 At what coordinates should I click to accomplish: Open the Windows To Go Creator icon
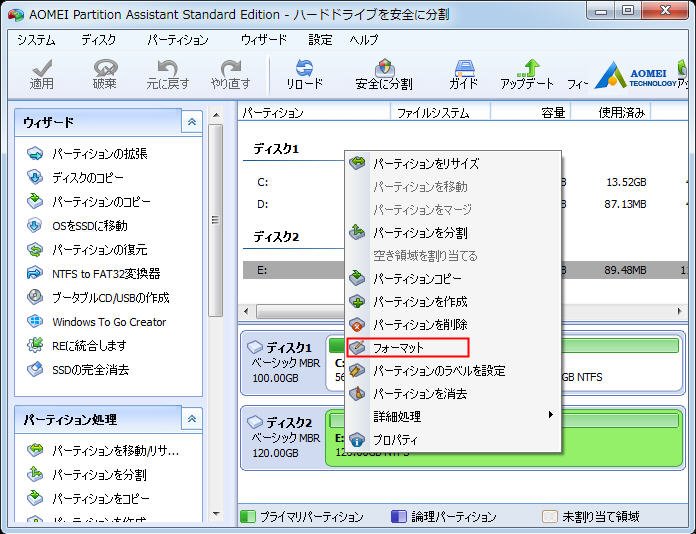35,321
